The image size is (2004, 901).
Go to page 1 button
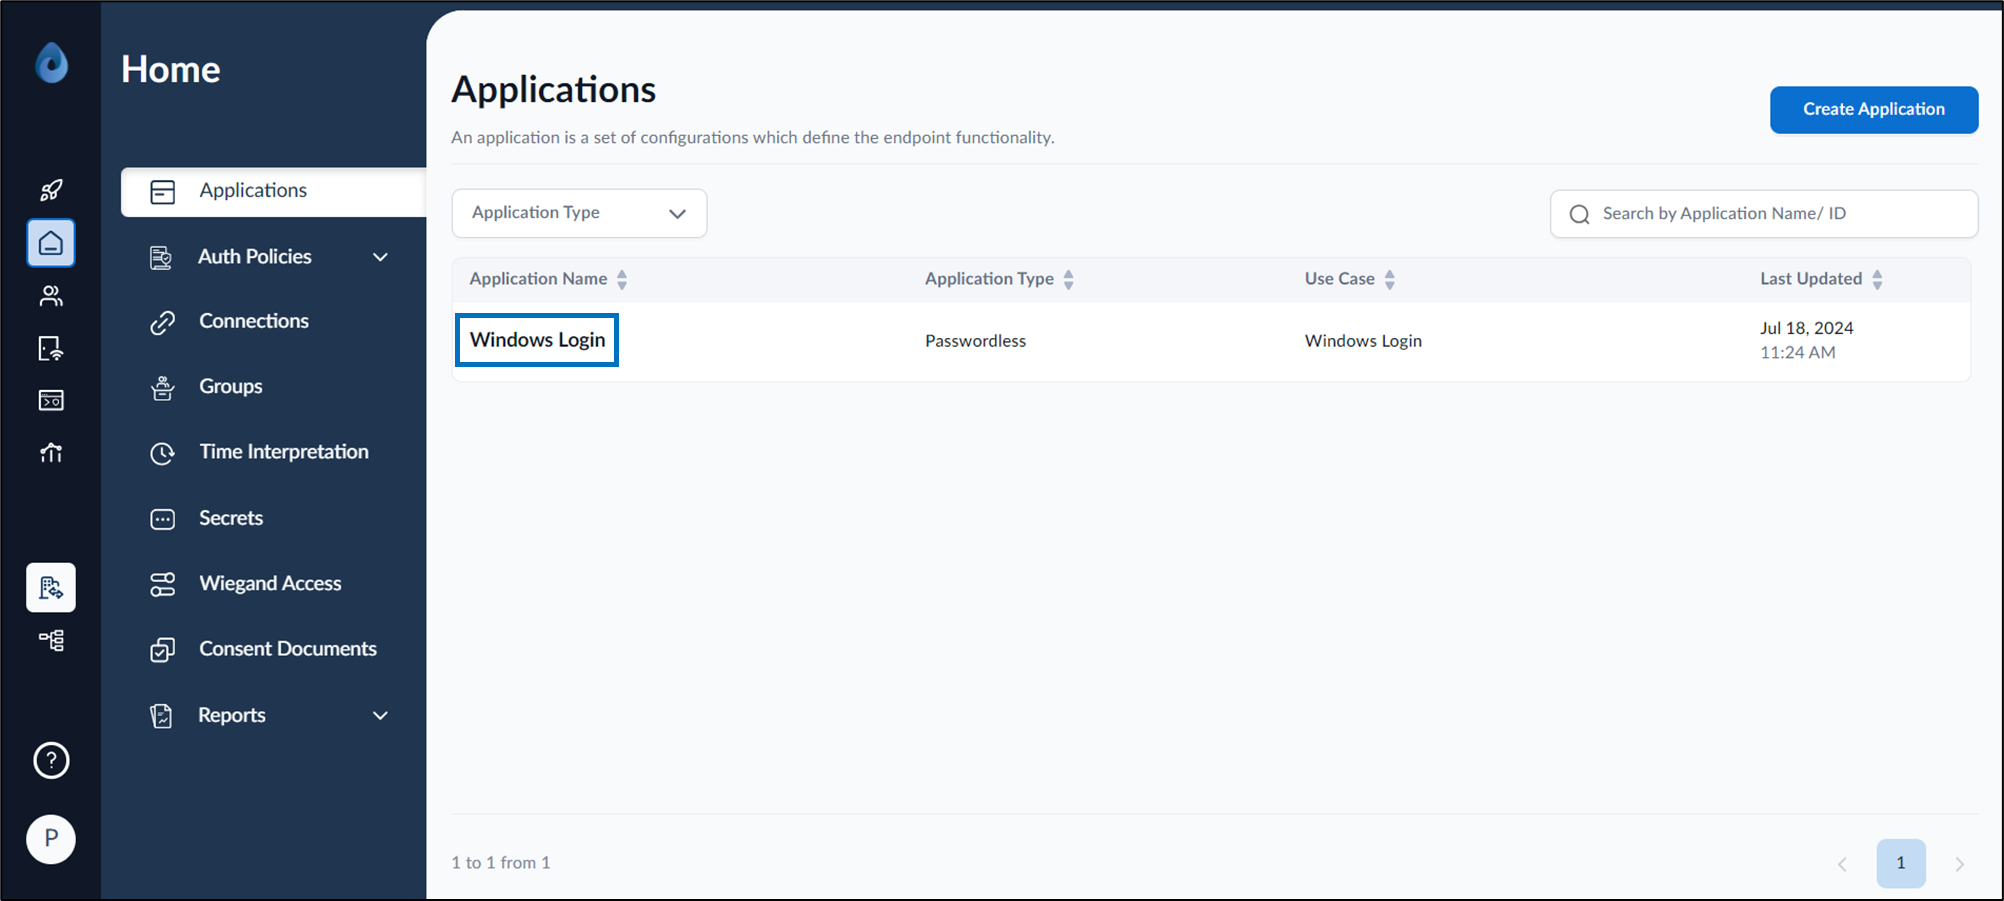[1900, 863]
